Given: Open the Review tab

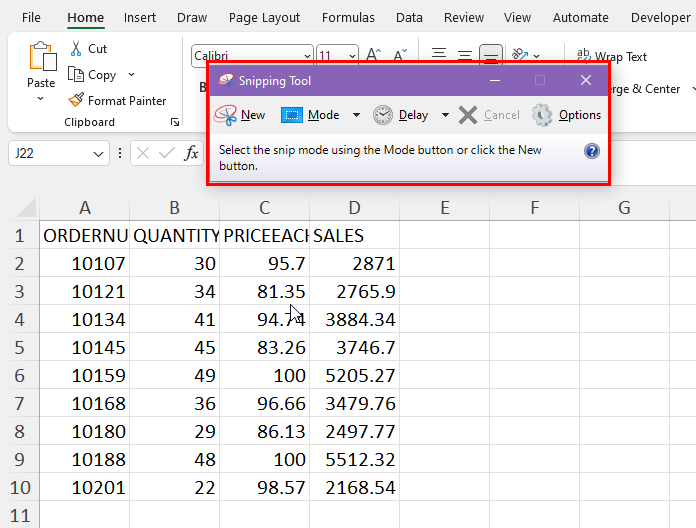Looking at the screenshot, I should point(464,18).
